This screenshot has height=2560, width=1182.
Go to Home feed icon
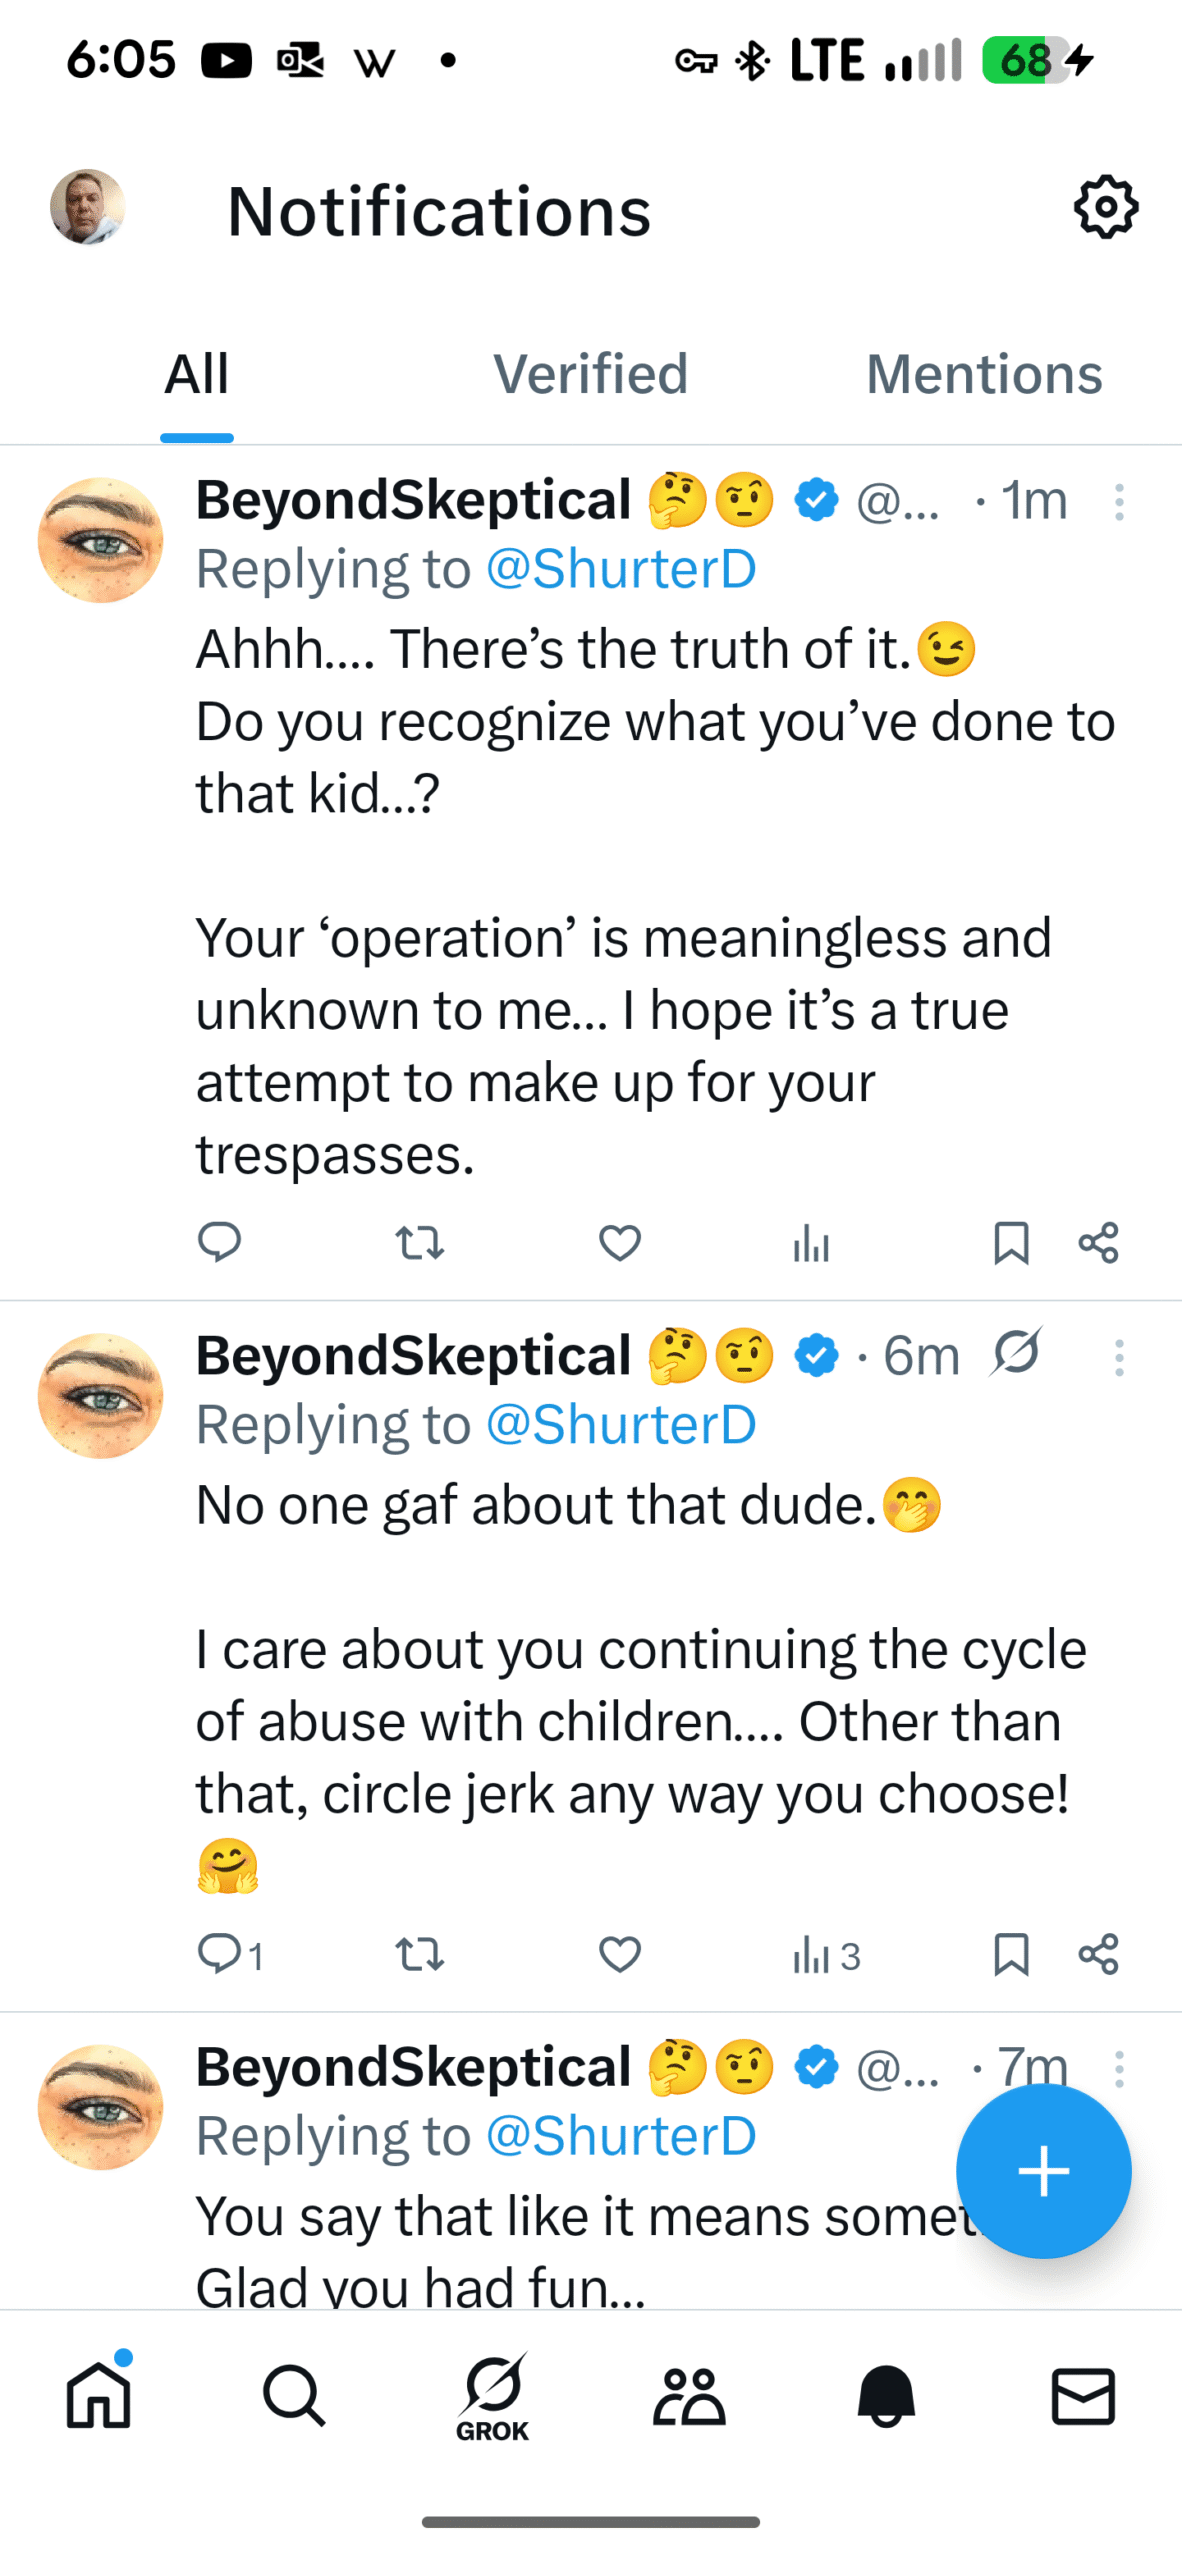(98, 2395)
